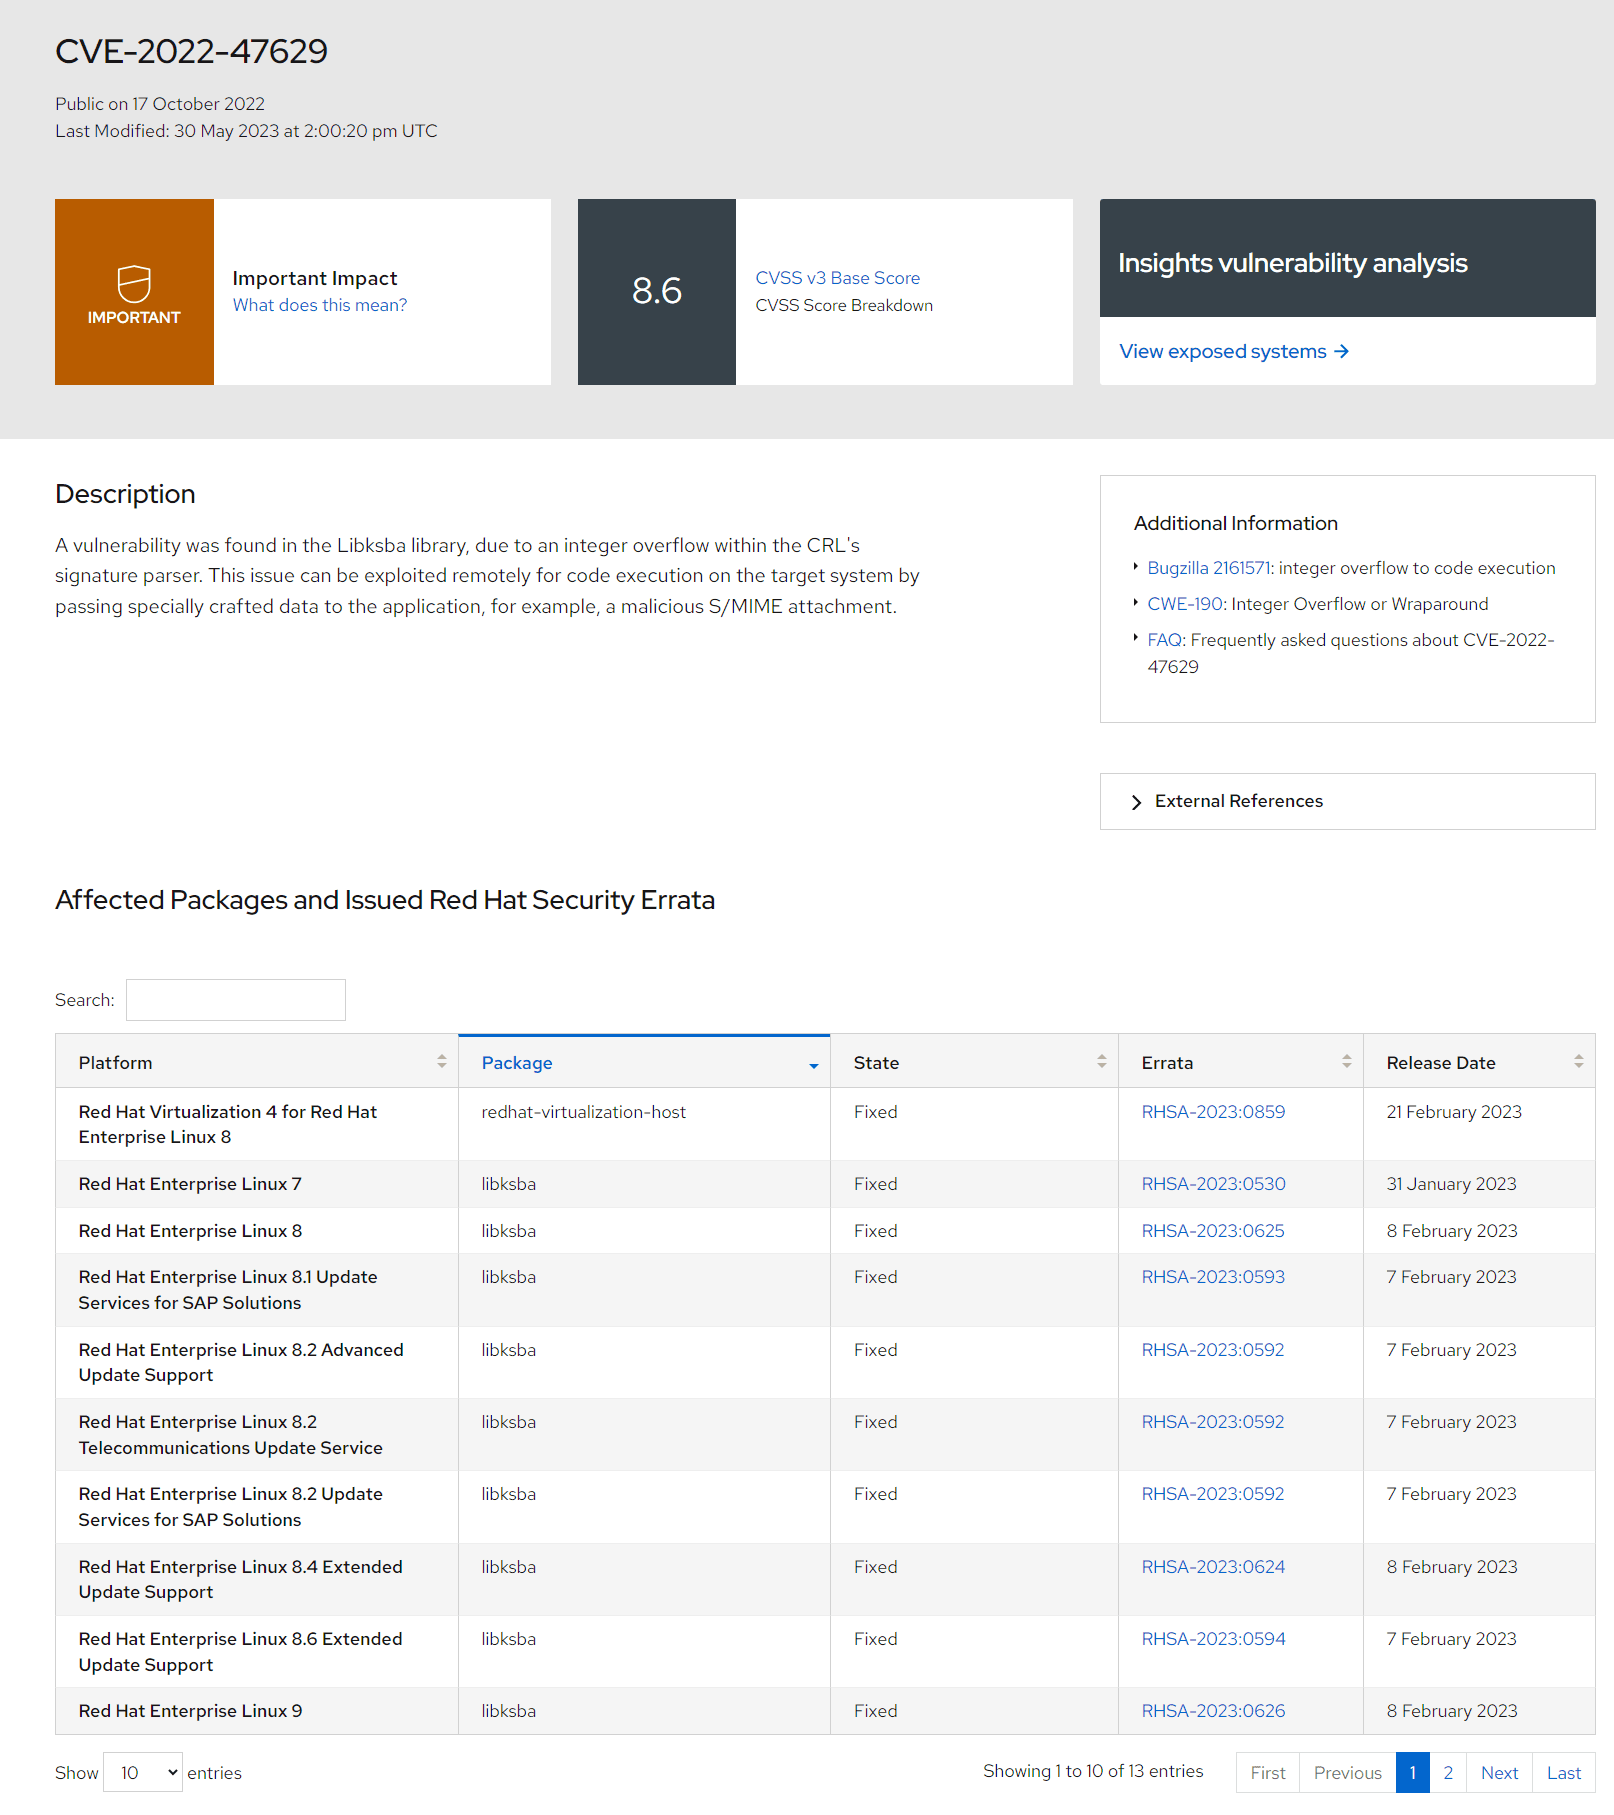Sort table by State column arrows
The height and width of the screenshot is (1815, 1614).
pyautogui.click(x=1102, y=1061)
